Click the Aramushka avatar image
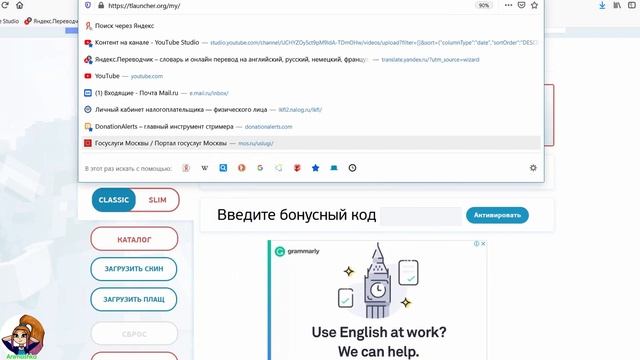 coord(22,336)
